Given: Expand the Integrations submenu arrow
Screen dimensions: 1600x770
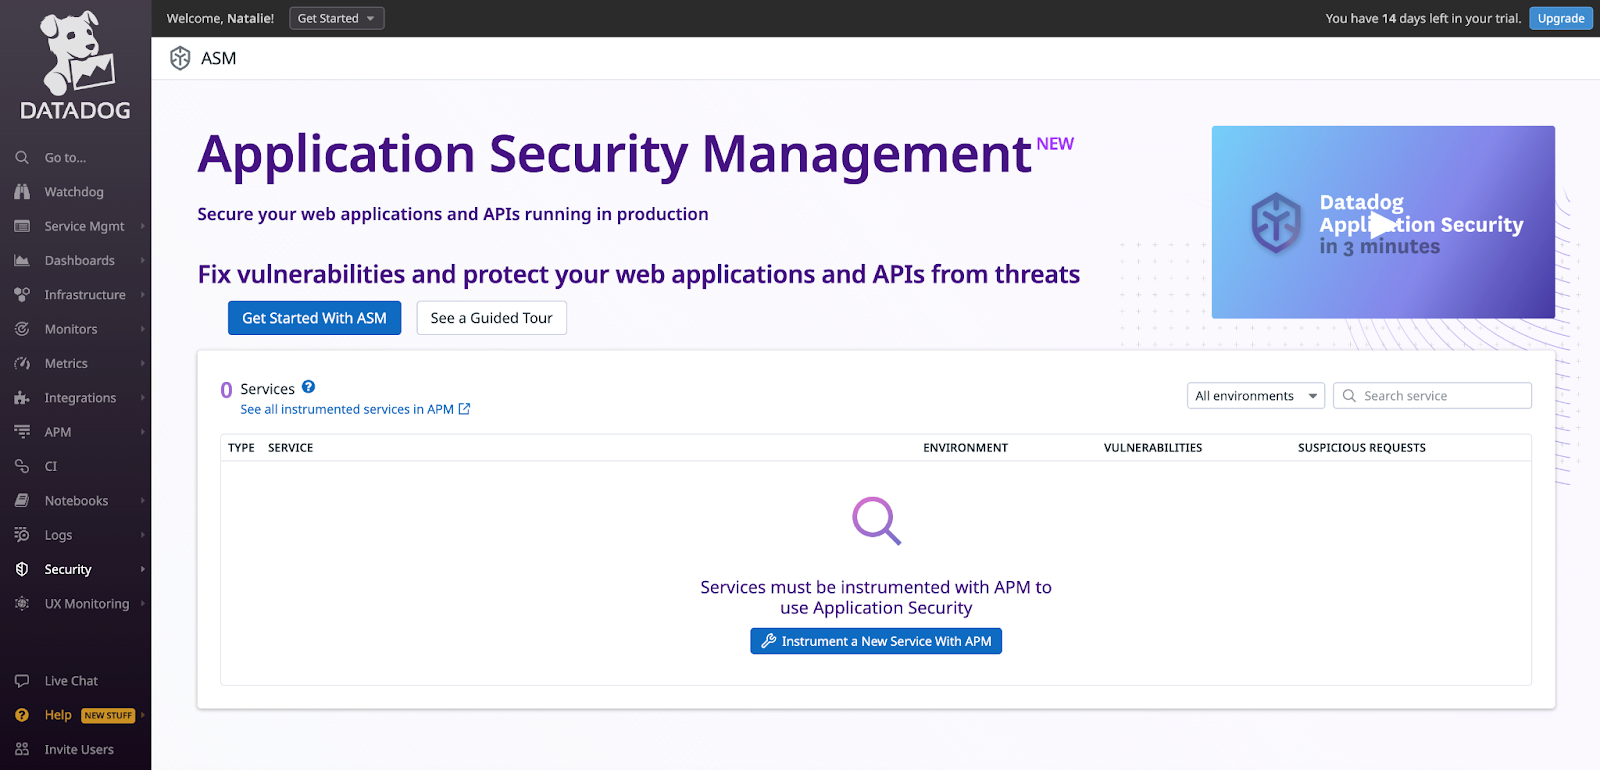Looking at the screenshot, I should (143, 398).
